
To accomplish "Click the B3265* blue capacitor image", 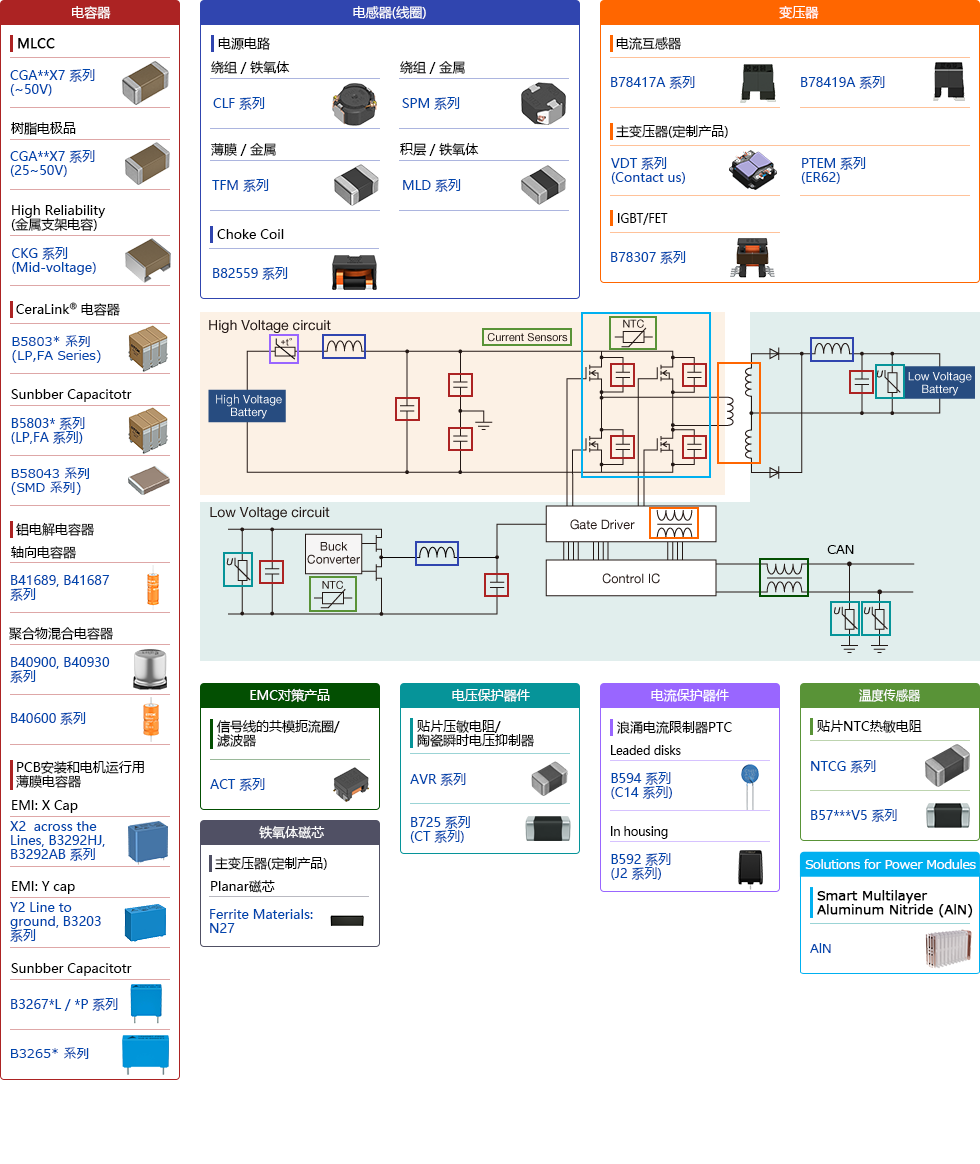I will point(146,1055).
